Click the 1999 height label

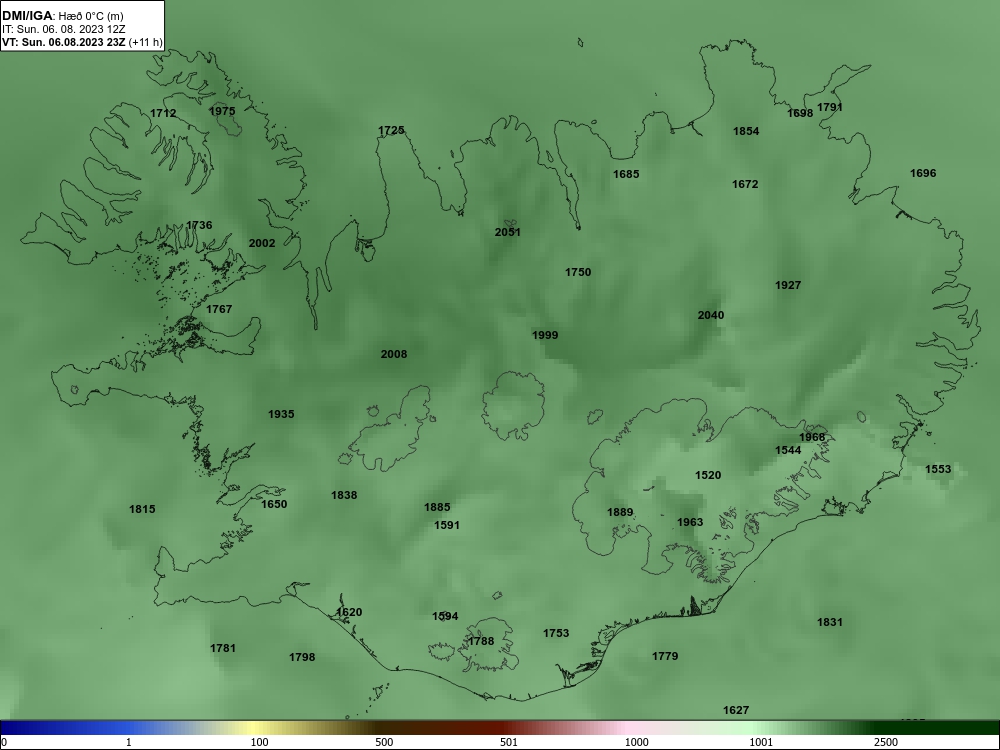coord(545,335)
